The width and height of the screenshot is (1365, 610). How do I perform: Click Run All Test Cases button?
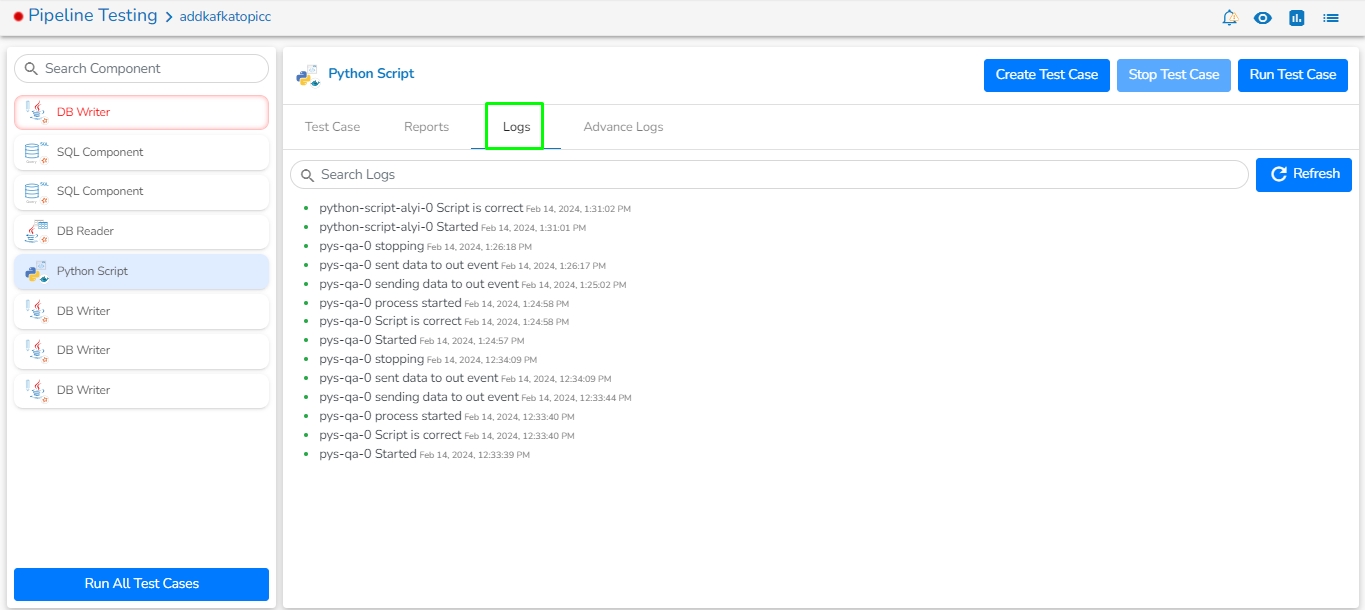[141, 584]
